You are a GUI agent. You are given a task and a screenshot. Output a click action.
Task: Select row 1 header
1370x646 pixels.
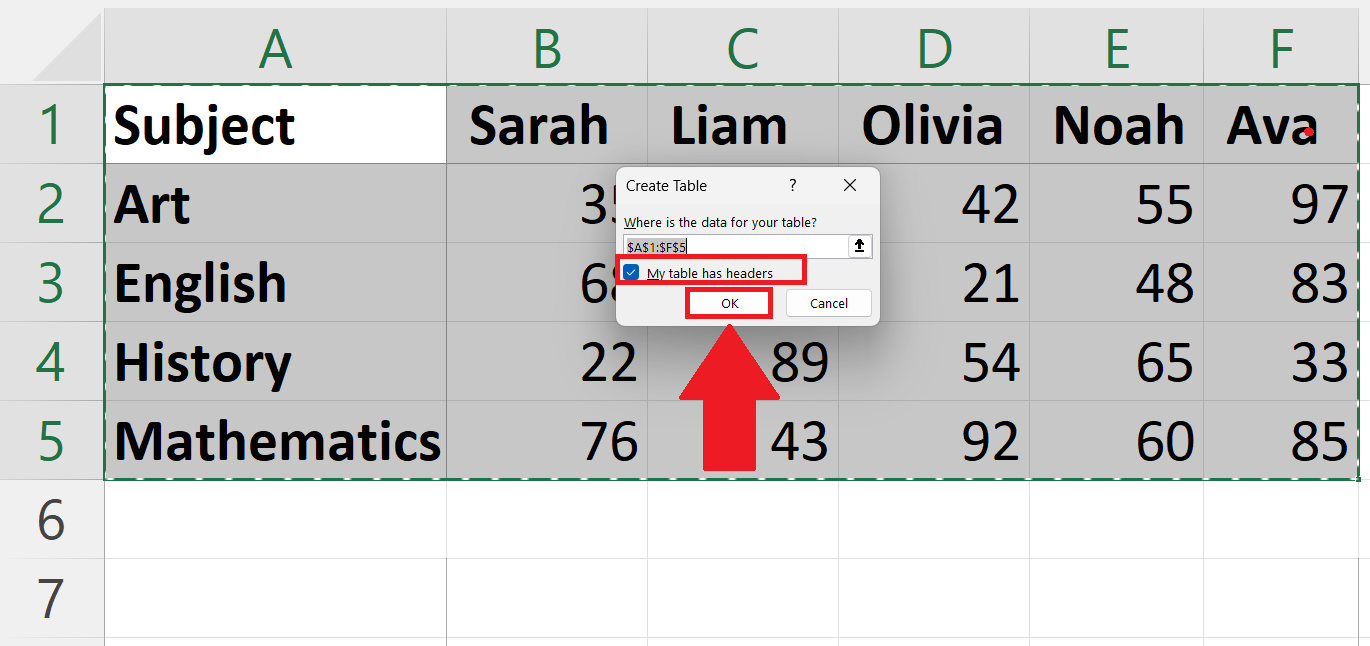pos(50,124)
